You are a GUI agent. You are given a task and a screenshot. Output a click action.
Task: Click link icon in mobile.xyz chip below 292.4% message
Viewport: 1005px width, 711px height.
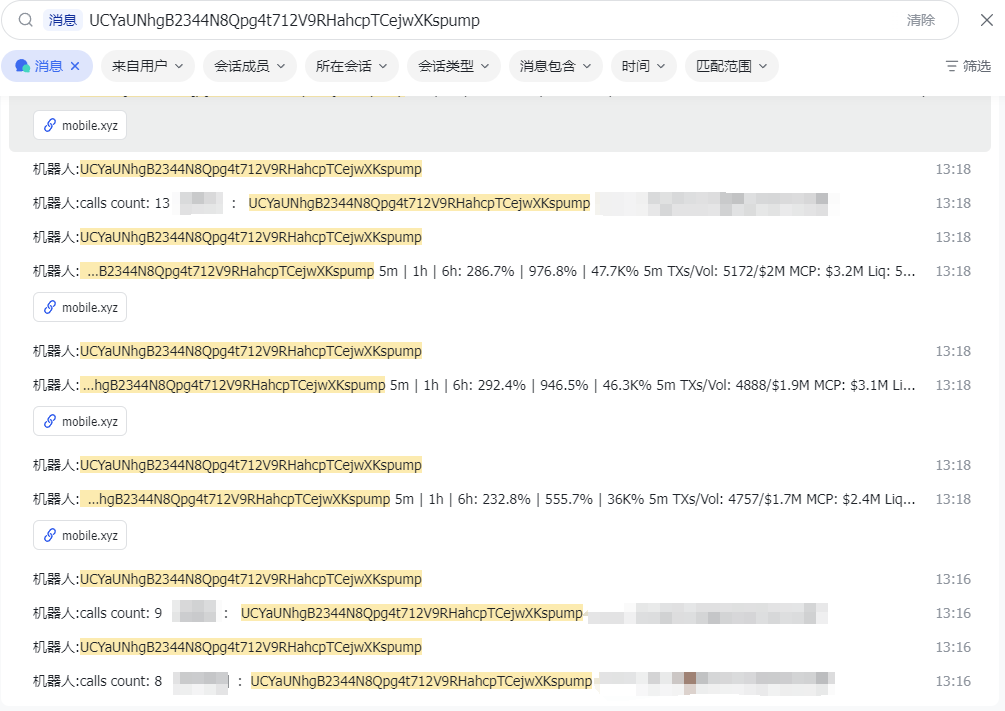[49, 421]
